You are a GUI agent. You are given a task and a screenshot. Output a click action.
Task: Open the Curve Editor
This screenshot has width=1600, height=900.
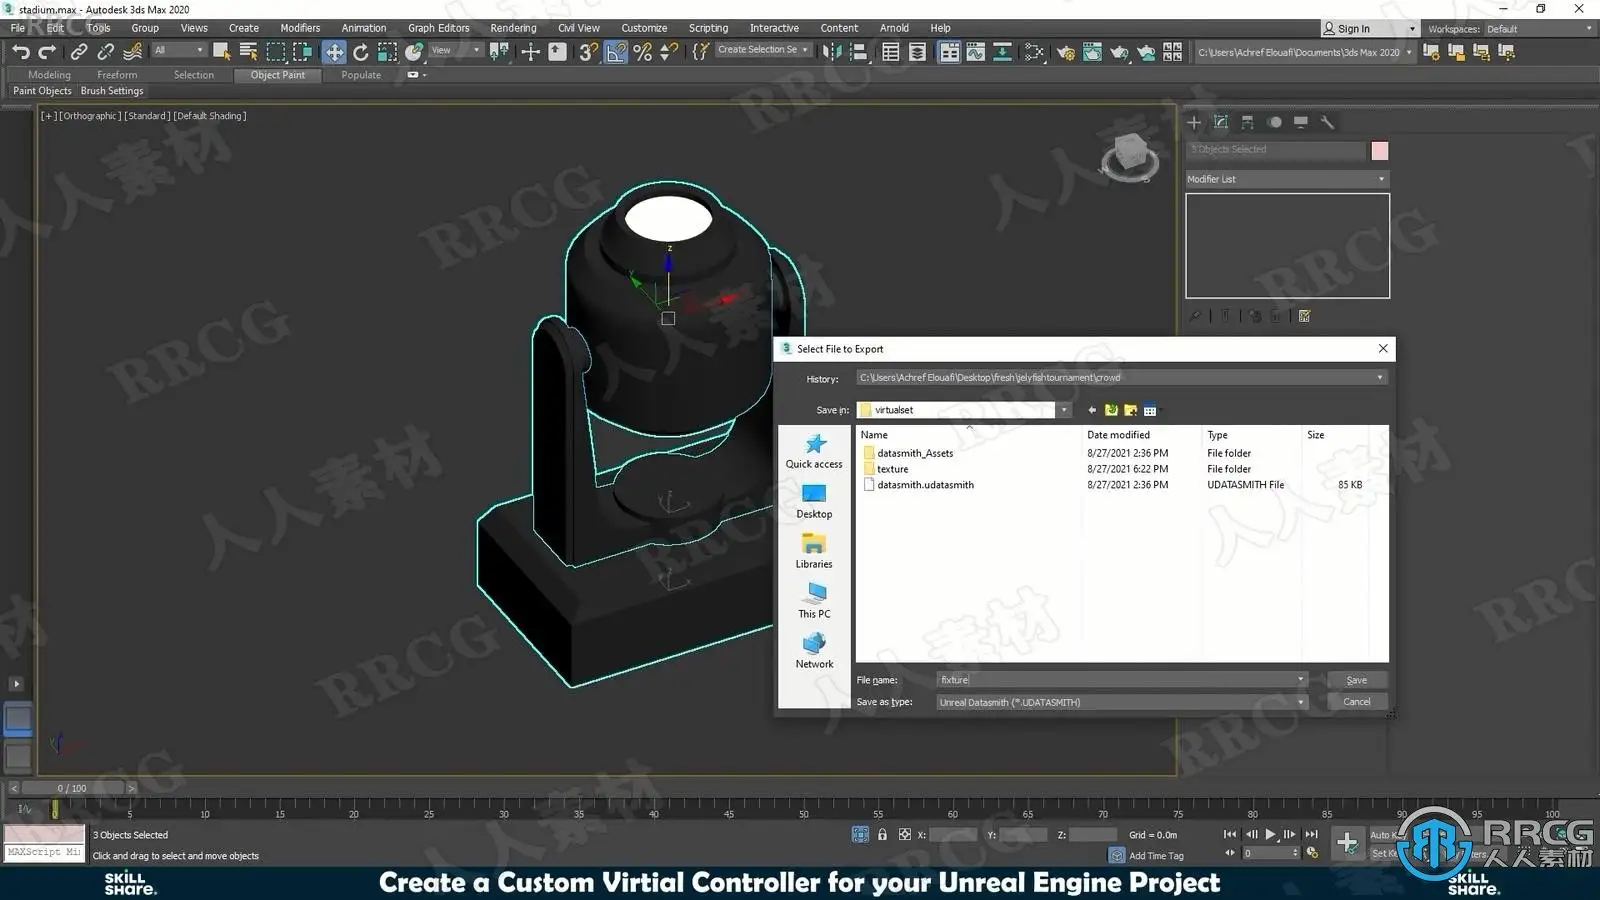click(975, 52)
